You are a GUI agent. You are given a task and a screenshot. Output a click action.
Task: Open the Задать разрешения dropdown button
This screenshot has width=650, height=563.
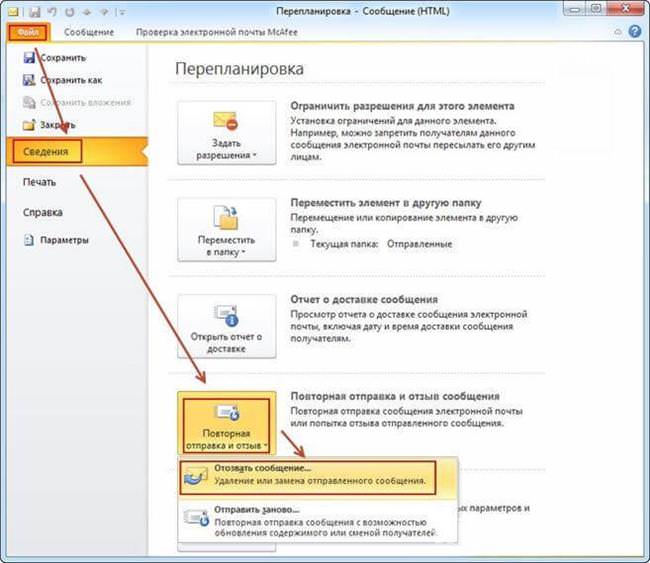click(227, 133)
